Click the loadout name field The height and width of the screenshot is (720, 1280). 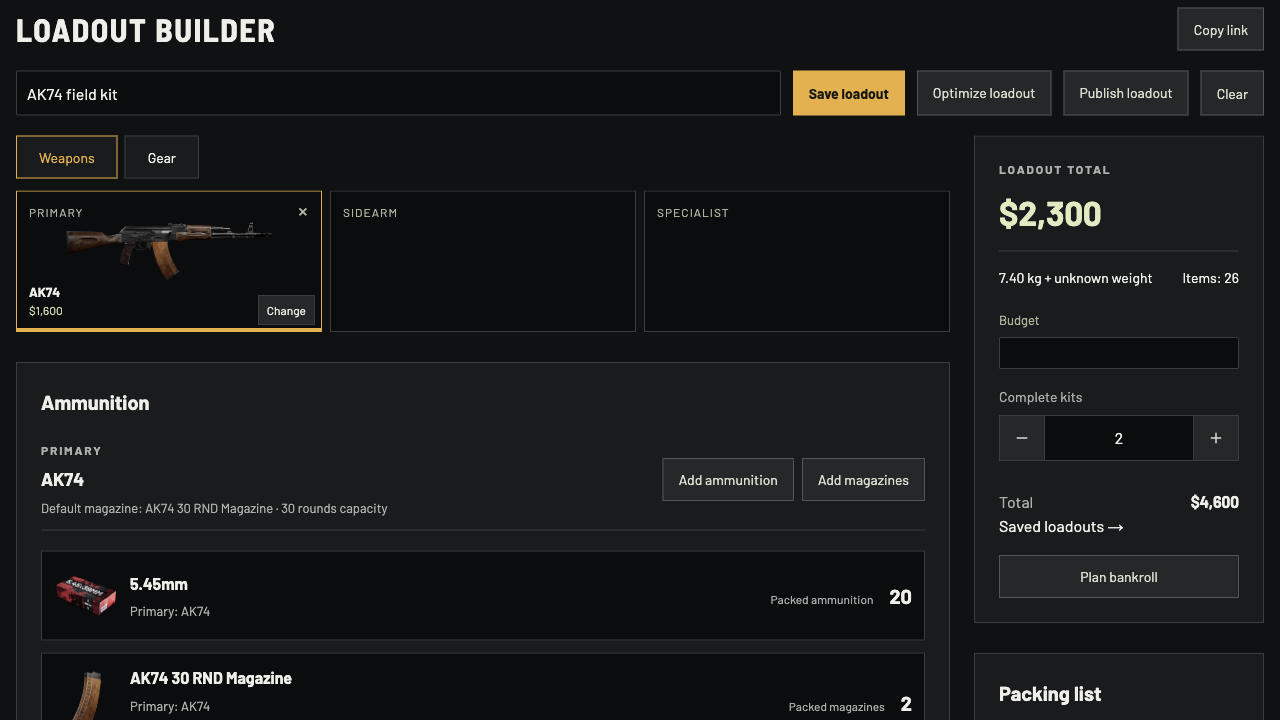click(x=398, y=93)
